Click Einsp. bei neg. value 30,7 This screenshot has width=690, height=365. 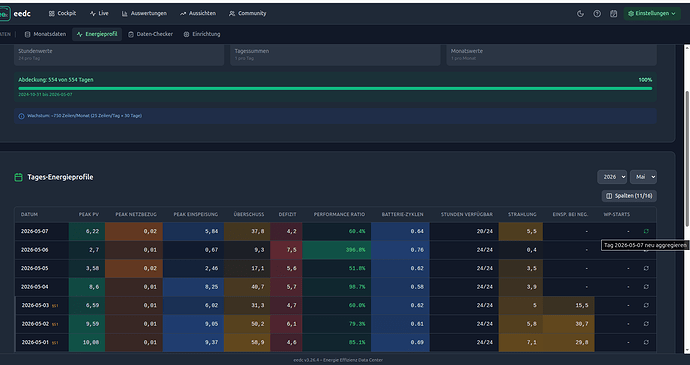(582, 324)
